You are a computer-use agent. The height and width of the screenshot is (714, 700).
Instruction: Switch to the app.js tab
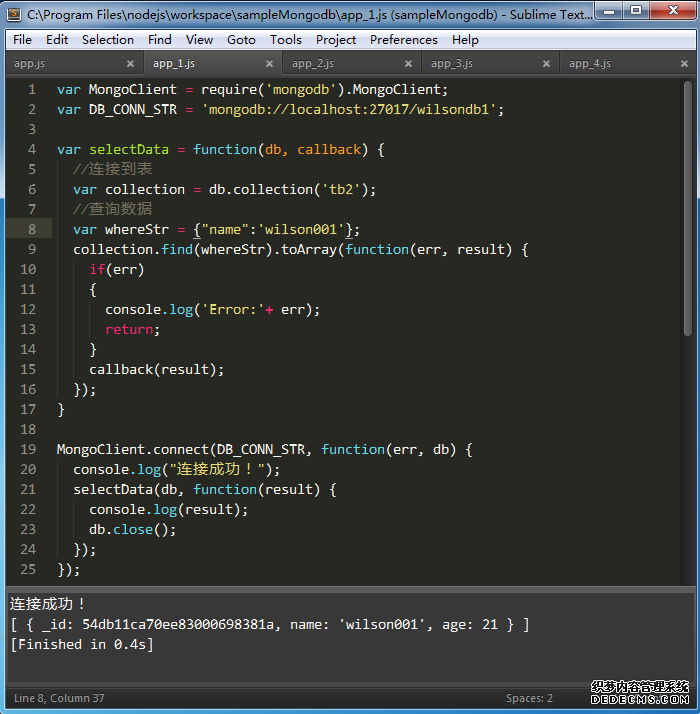pos(28,64)
